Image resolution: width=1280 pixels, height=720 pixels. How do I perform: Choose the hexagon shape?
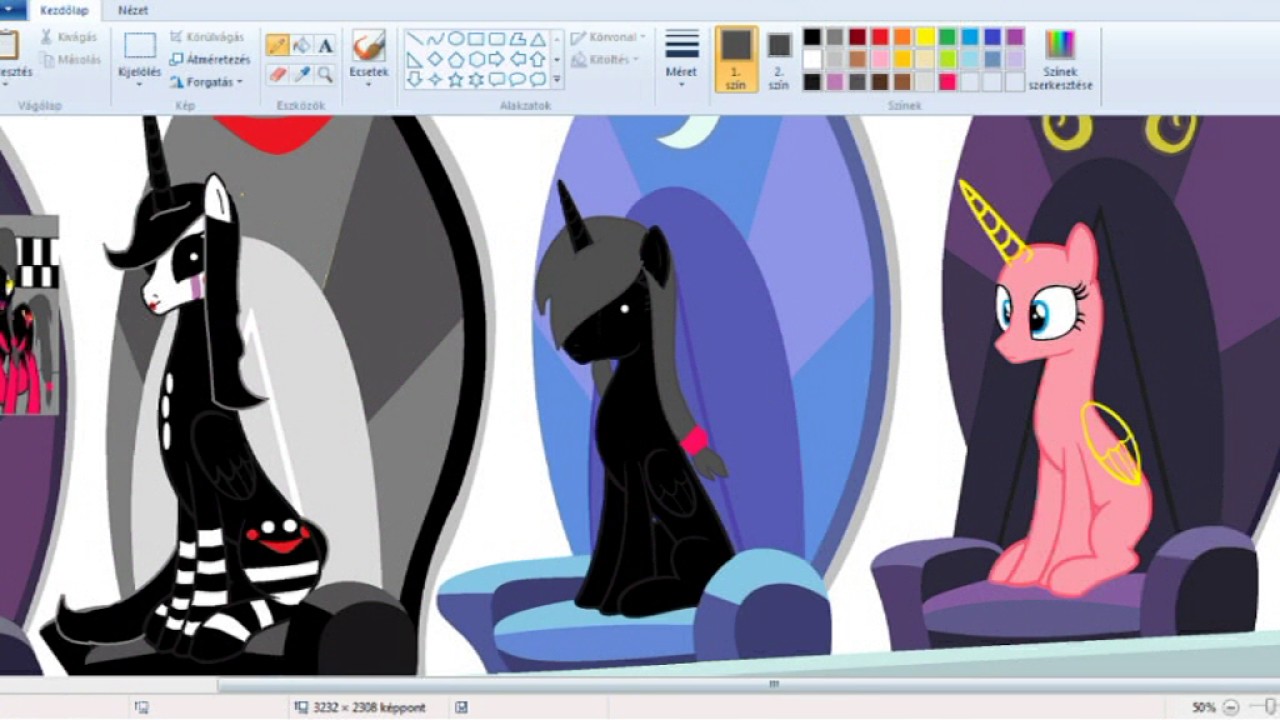tap(476, 59)
